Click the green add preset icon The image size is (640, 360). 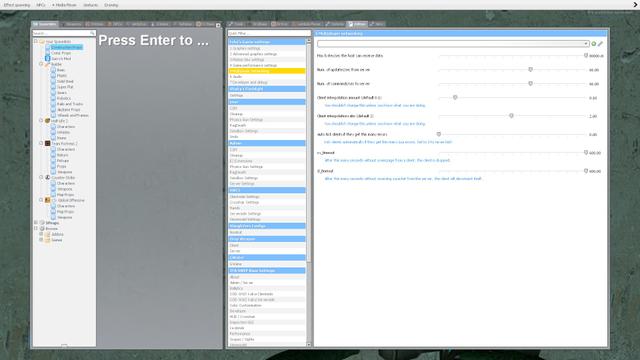[594, 44]
